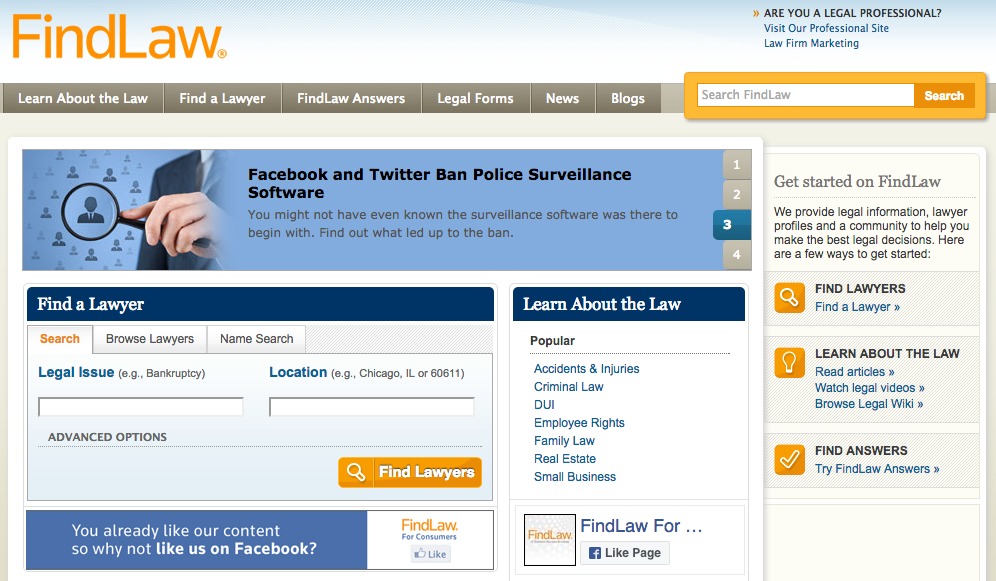996x581 pixels.
Task: Switch to the Browse Lawyers tab
Action: pos(148,340)
